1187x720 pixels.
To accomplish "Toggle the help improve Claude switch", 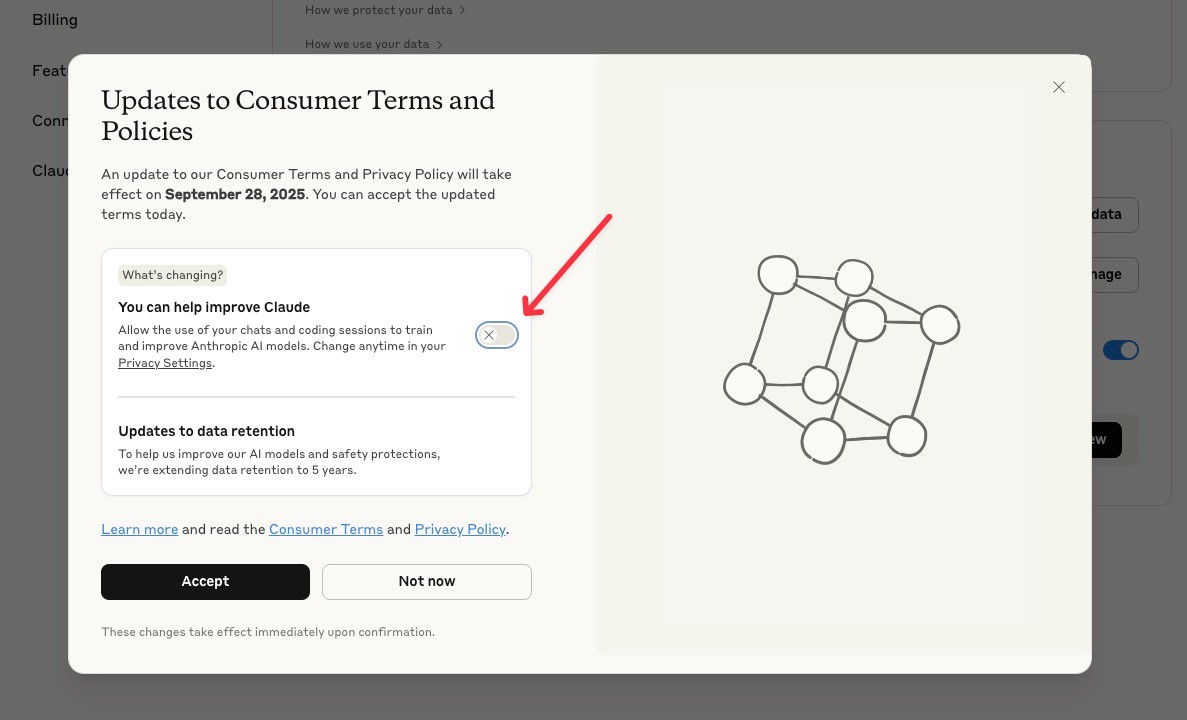I will (x=497, y=335).
